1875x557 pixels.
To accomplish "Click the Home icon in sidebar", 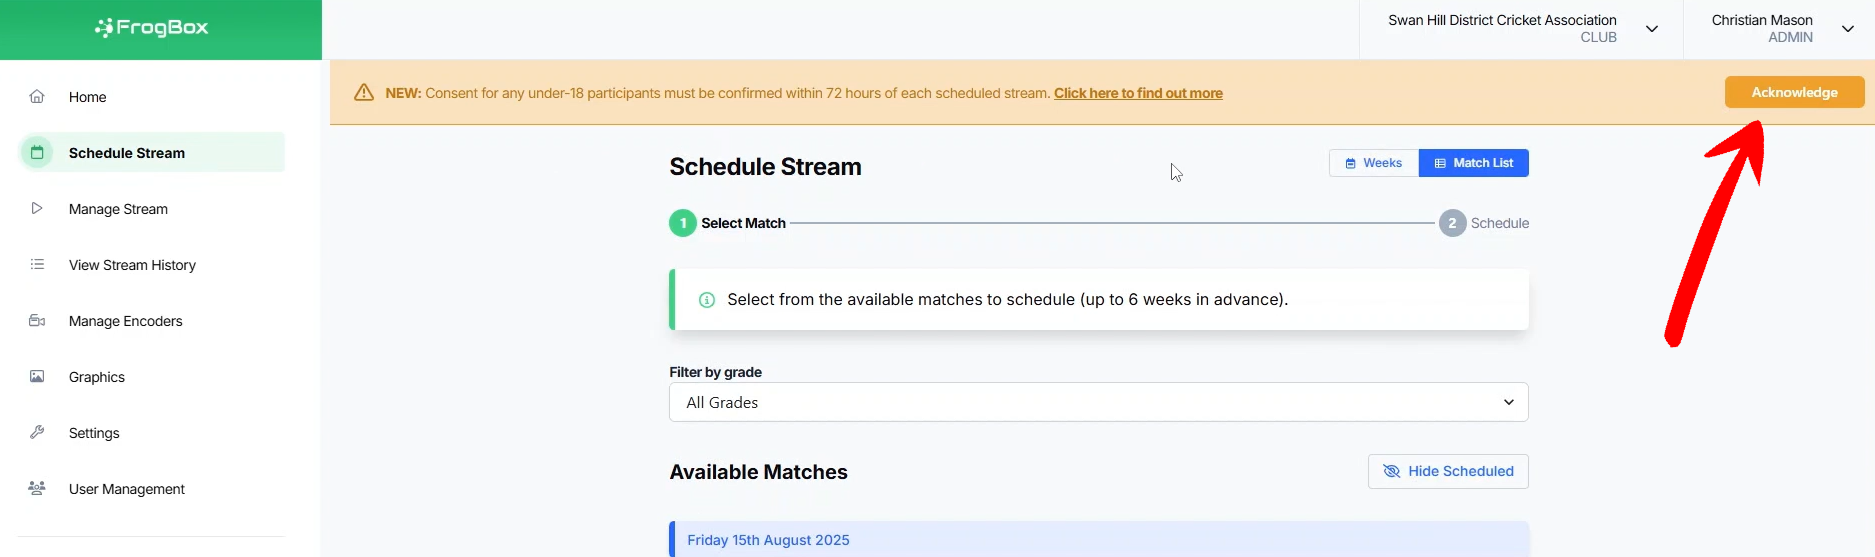I will 37,97.
